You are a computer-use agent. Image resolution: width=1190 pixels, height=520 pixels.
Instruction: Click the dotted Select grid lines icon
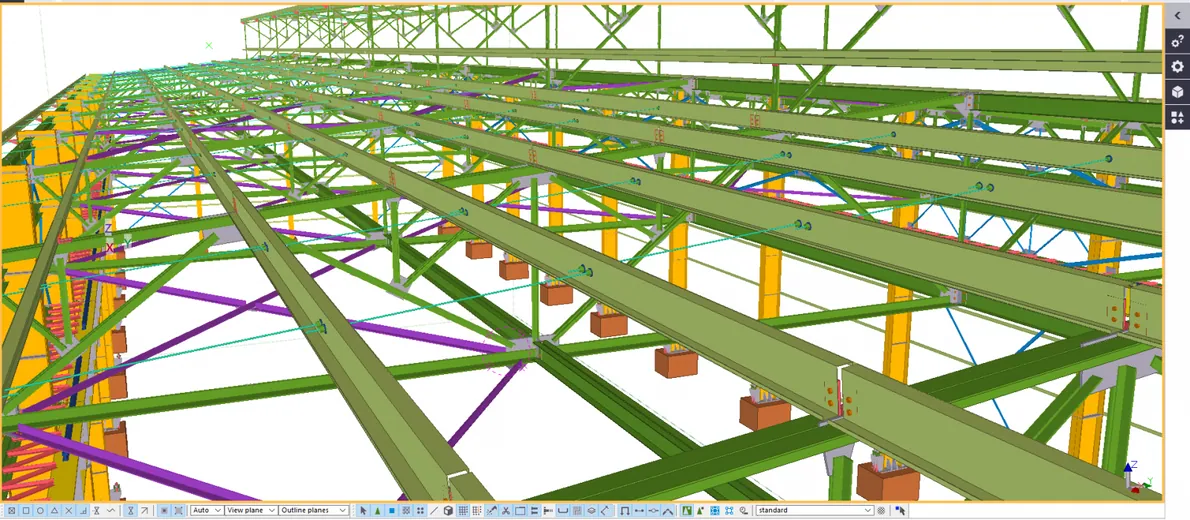coord(477,510)
